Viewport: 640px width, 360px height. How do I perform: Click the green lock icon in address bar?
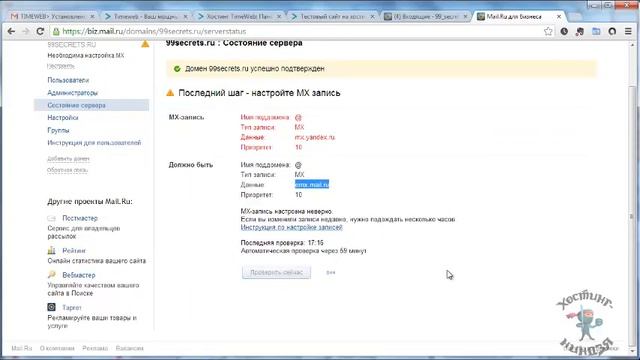click(x=56, y=31)
